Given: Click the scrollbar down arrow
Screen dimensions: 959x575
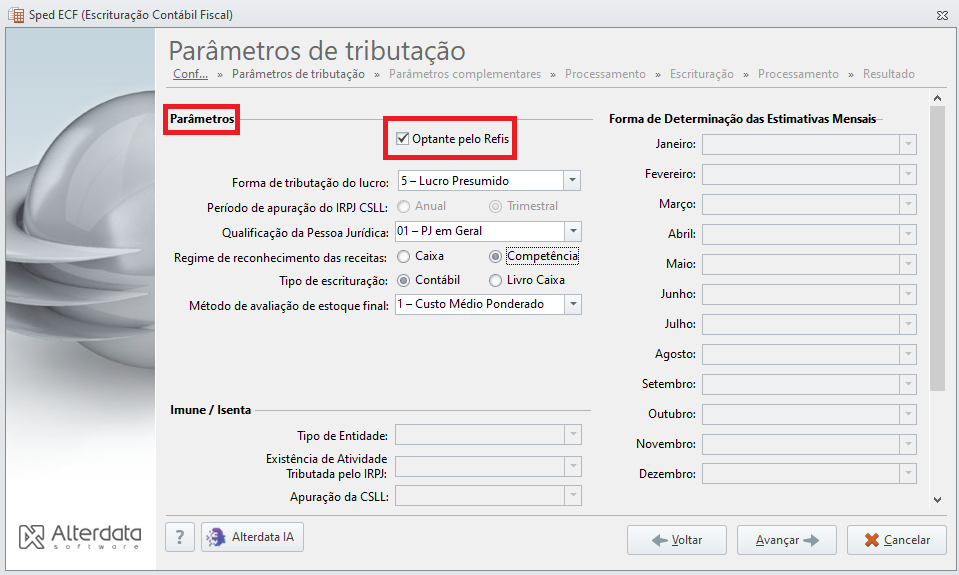Looking at the screenshot, I should (938, 500).
